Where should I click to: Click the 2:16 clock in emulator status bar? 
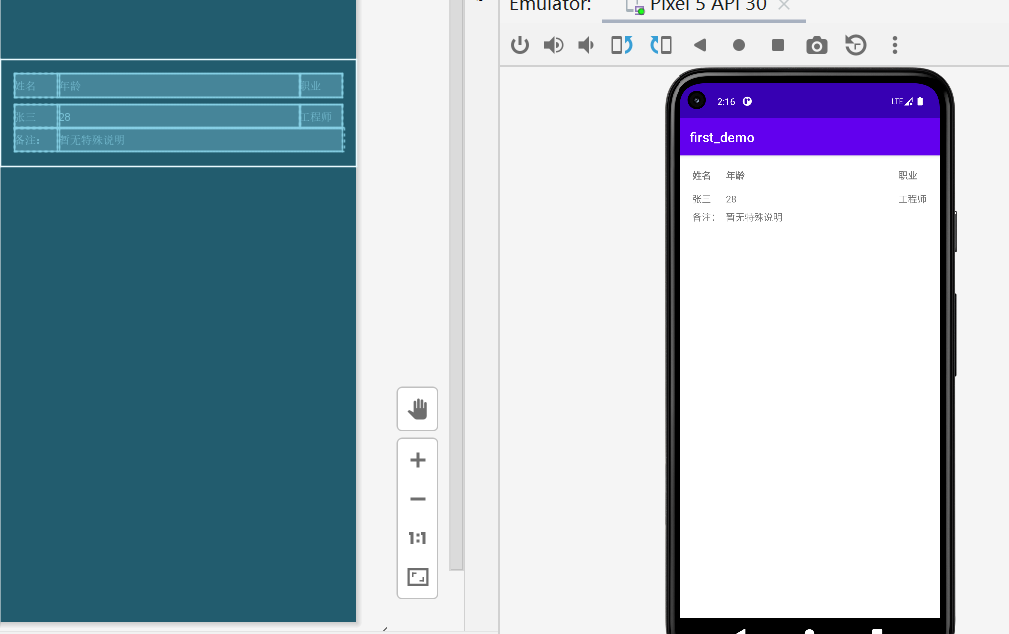pos(726,102)
